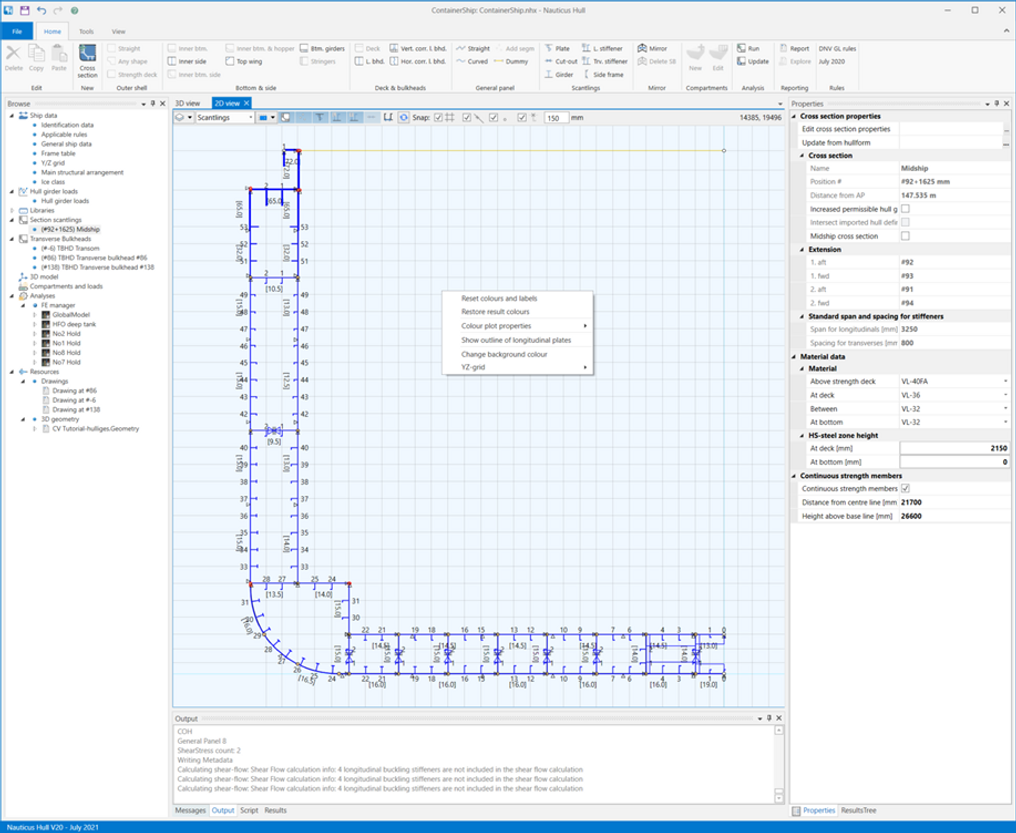Check the Midship cross section checkbox
This screenshot has height=833, width=1016.
tap(907, 236)
